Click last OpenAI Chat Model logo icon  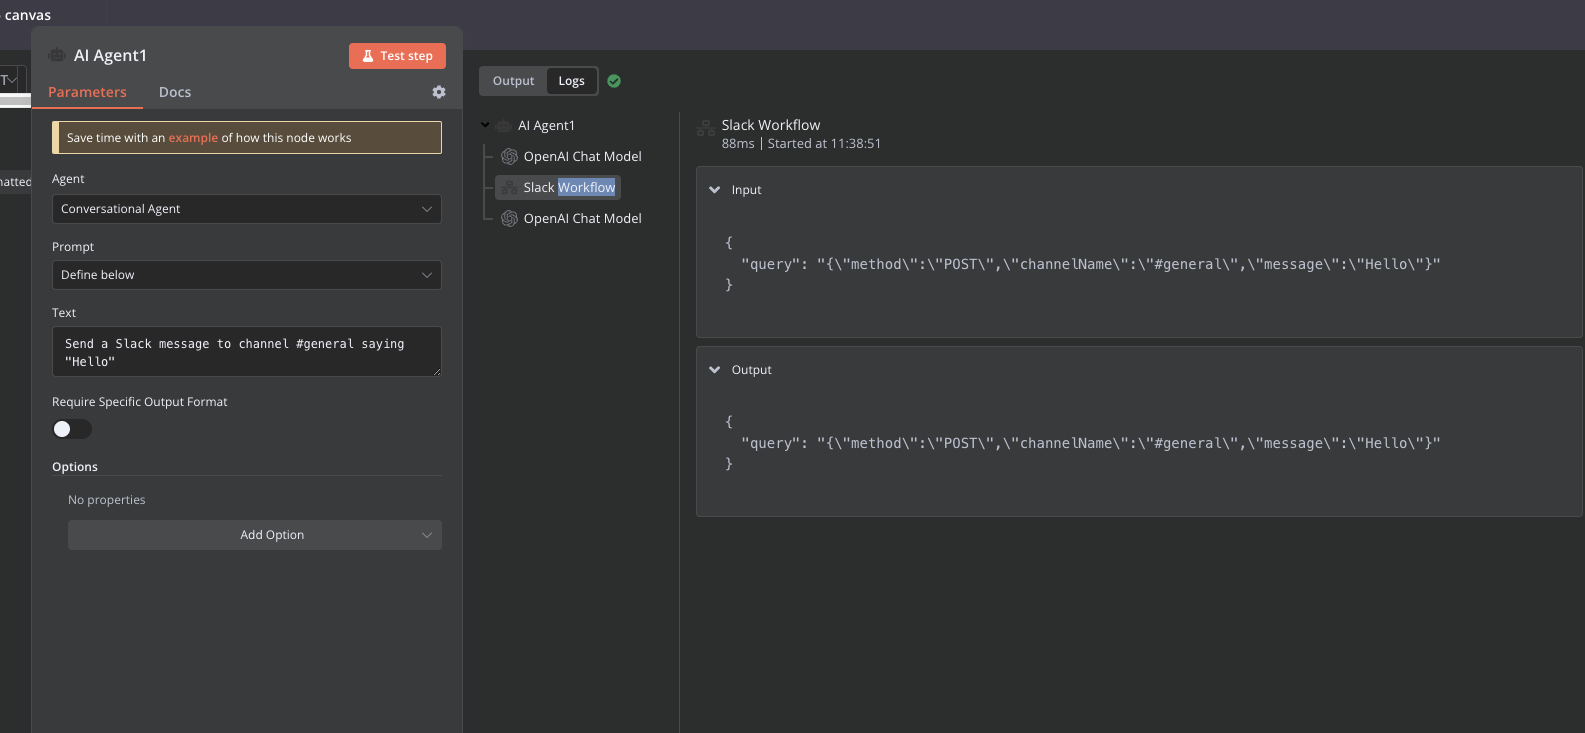(x=509, y=218)
